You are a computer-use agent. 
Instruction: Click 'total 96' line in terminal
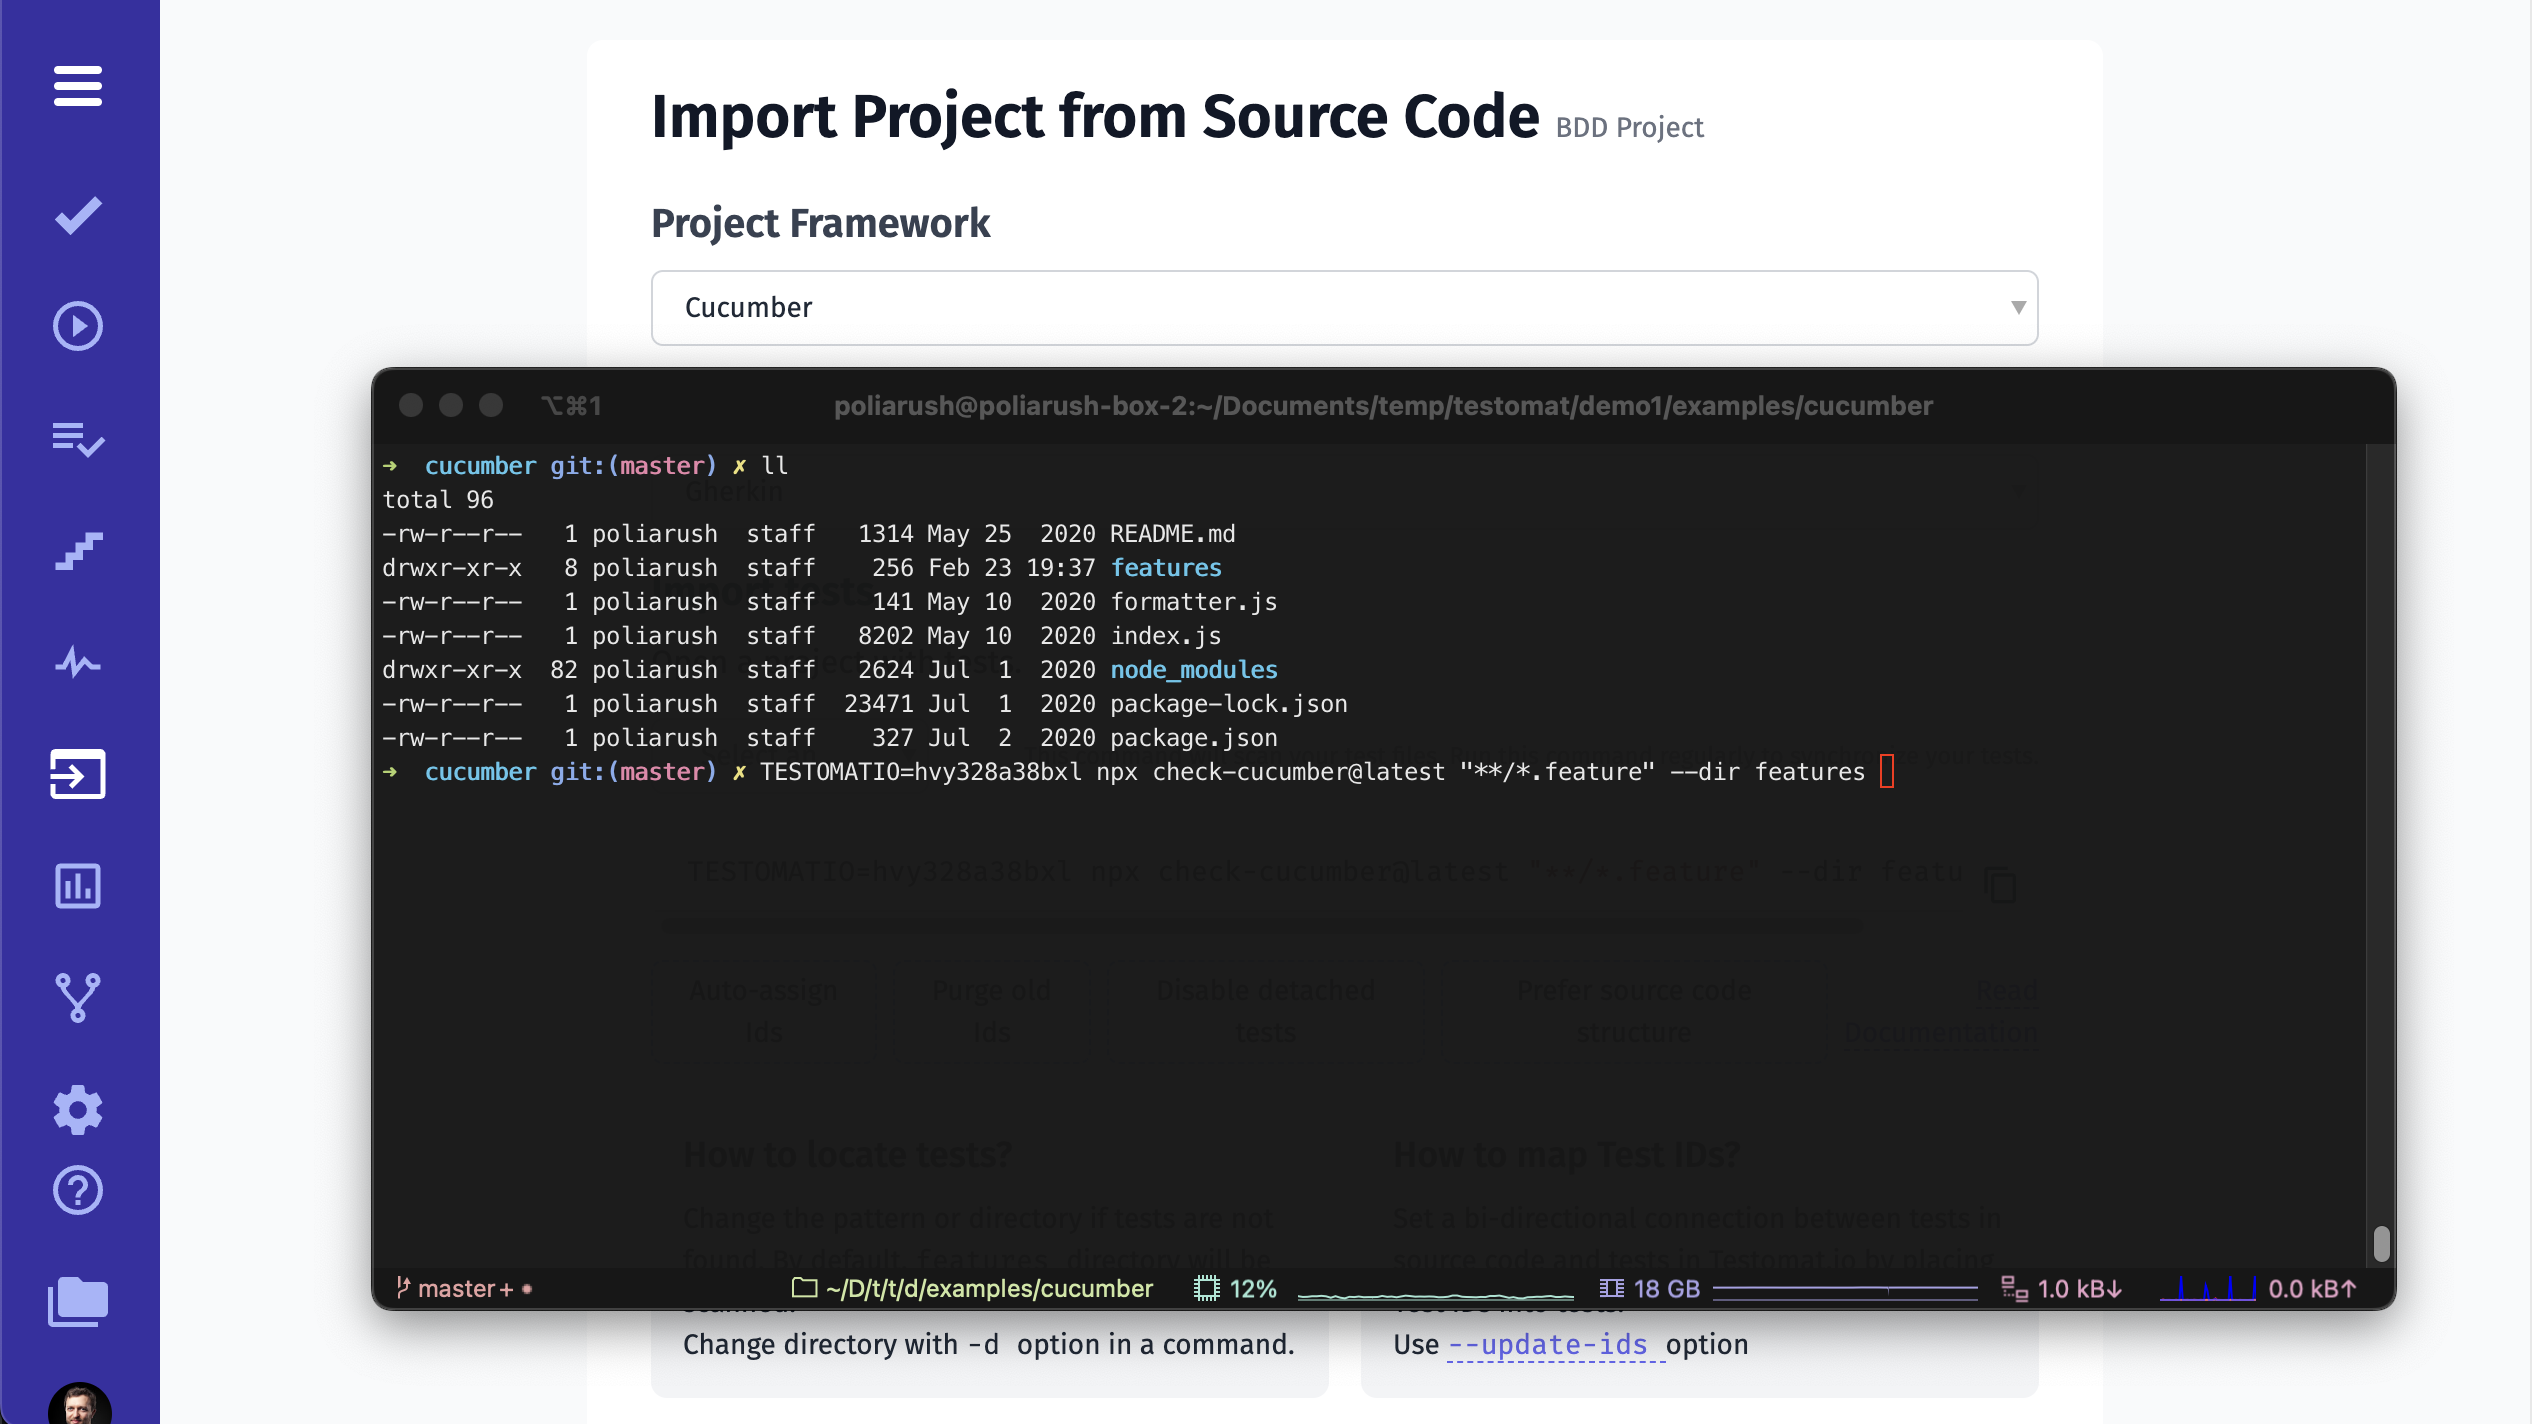[x=438, y=500]
